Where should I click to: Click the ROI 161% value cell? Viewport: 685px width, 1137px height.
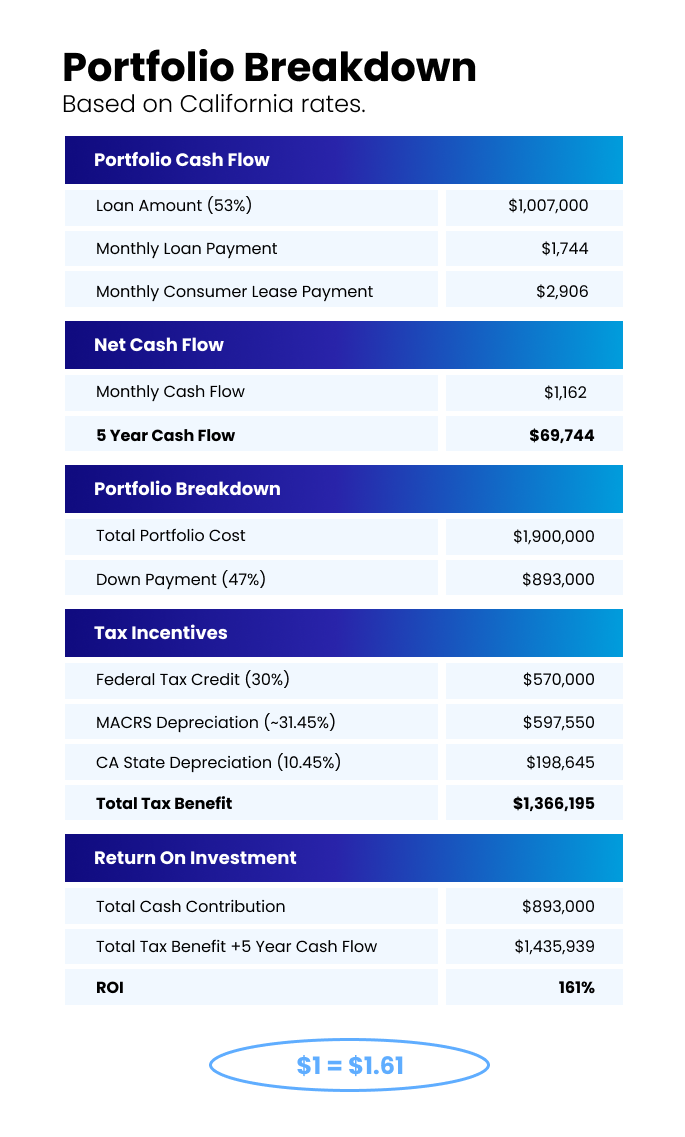pos(576,988)
